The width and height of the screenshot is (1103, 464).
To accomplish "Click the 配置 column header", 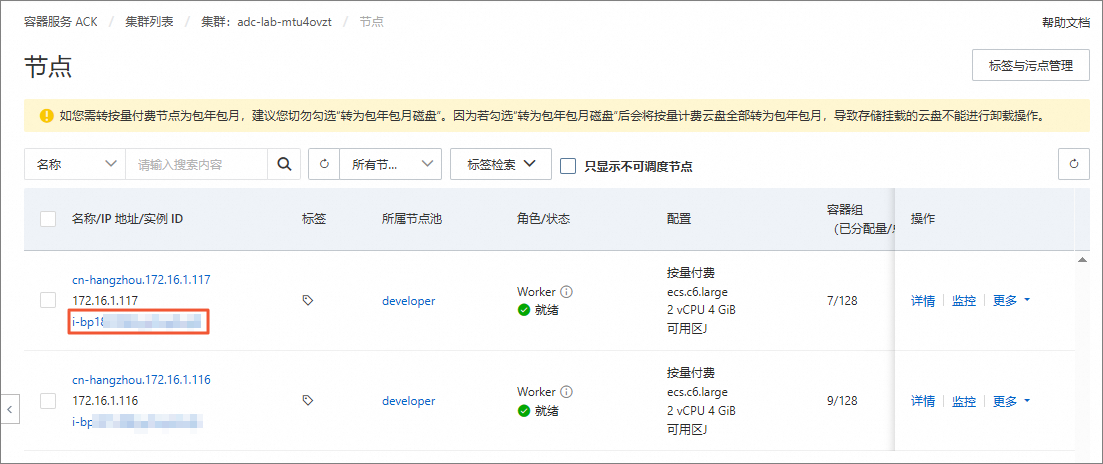I will tap(679, 219).
